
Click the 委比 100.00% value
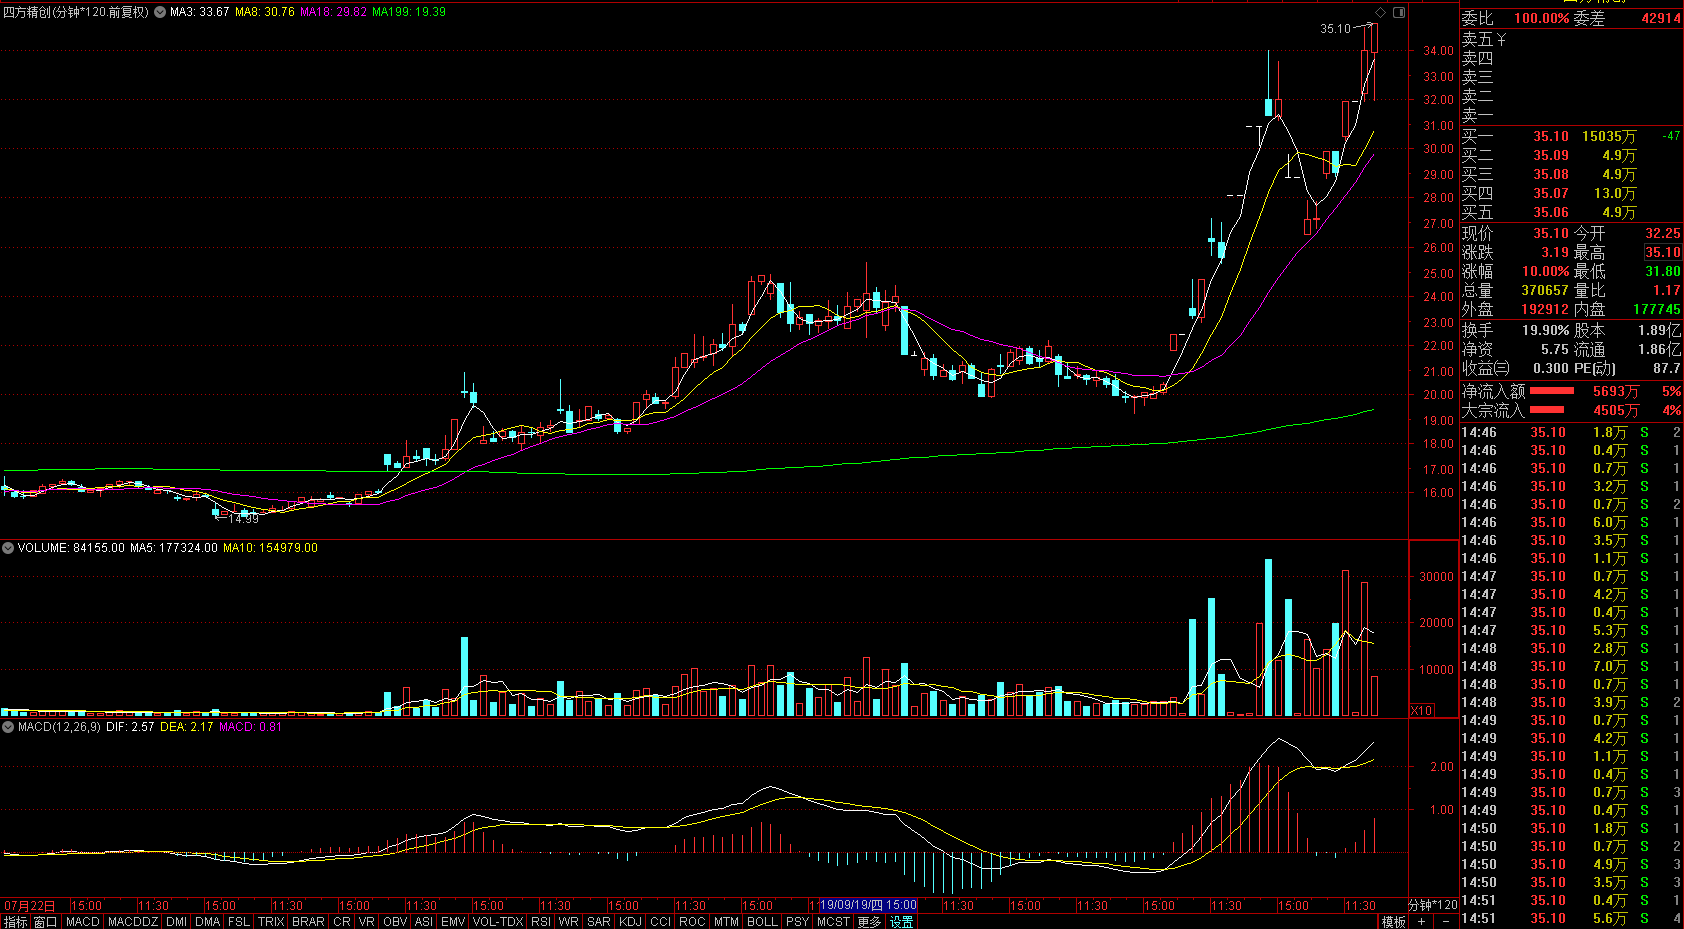point(1541,19)
